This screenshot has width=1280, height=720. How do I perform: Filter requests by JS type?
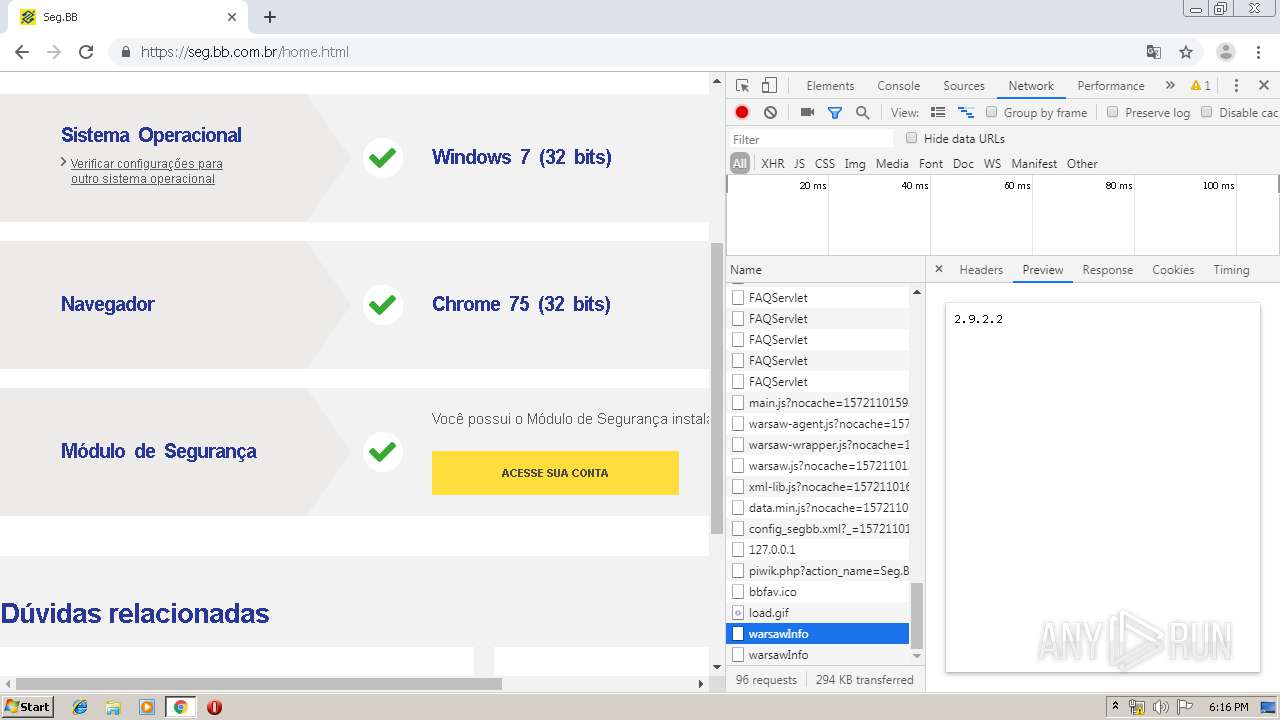(x=799, y=164)
